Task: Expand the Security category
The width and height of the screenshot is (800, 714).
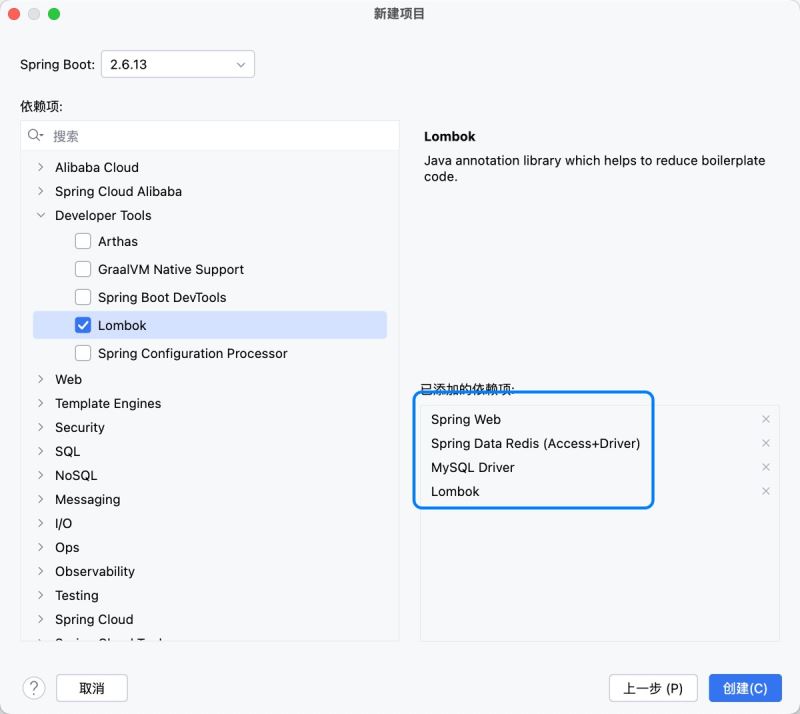Action: pyautogui.click(x=41, y=427)
